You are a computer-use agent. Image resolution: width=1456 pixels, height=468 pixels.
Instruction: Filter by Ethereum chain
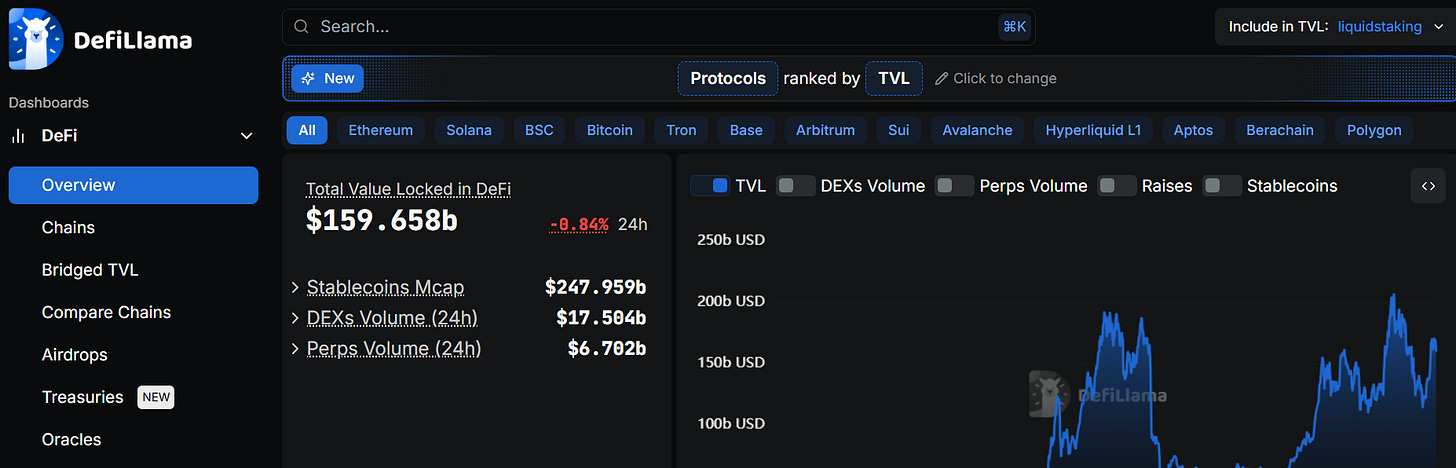click(x=381, y=130)
